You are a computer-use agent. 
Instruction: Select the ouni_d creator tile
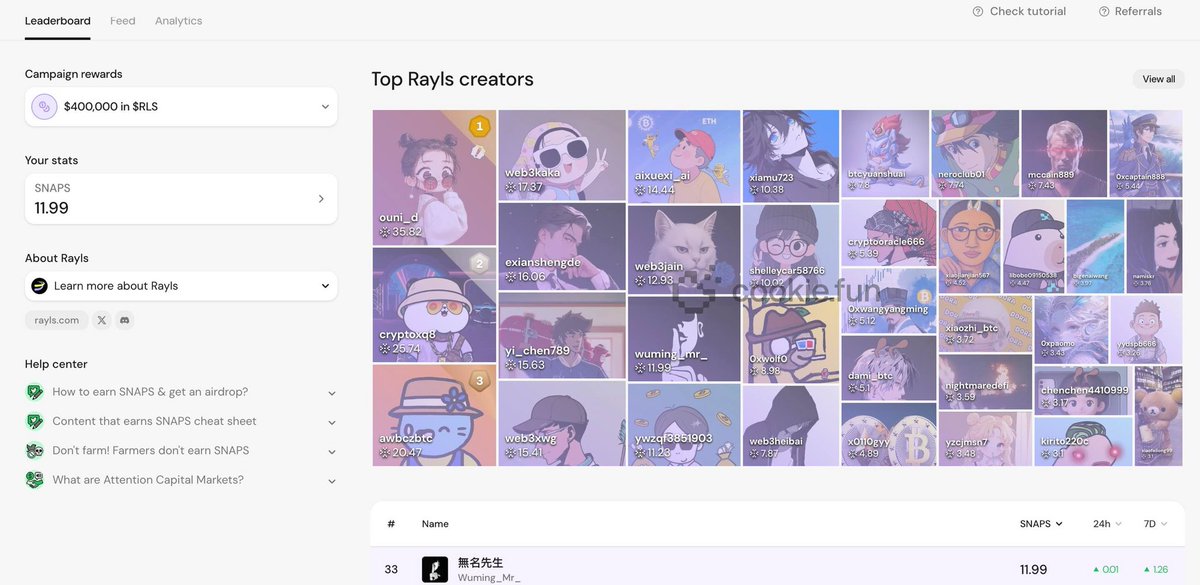click(x=434, y=178)
